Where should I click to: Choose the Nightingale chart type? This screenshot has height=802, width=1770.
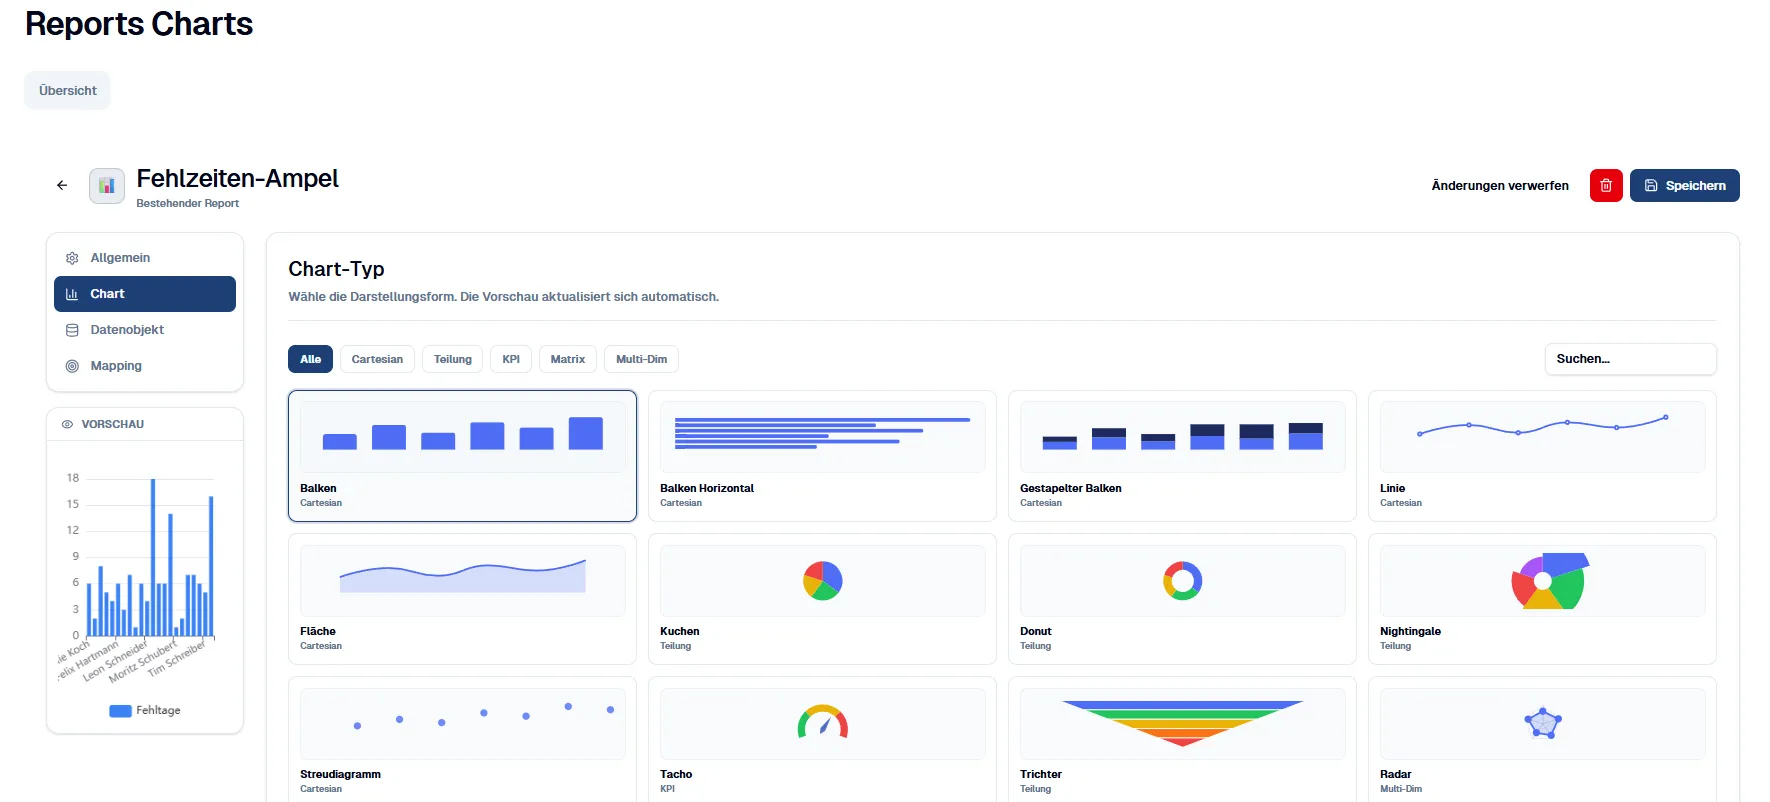(x=1542, y=598)
